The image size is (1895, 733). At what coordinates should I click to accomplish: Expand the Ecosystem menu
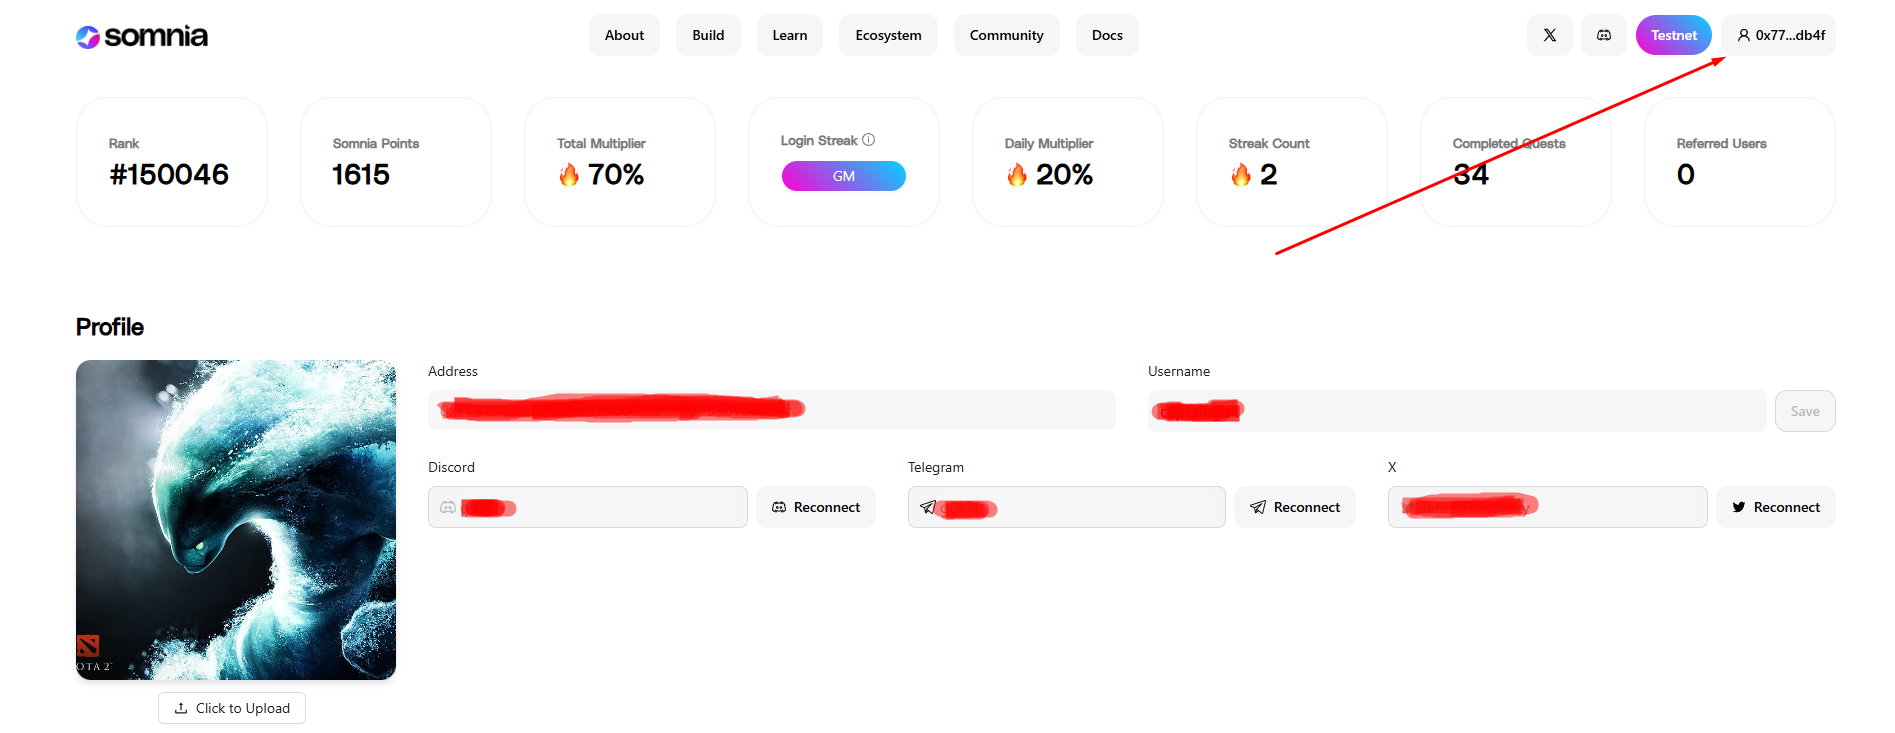pos(888,35)
